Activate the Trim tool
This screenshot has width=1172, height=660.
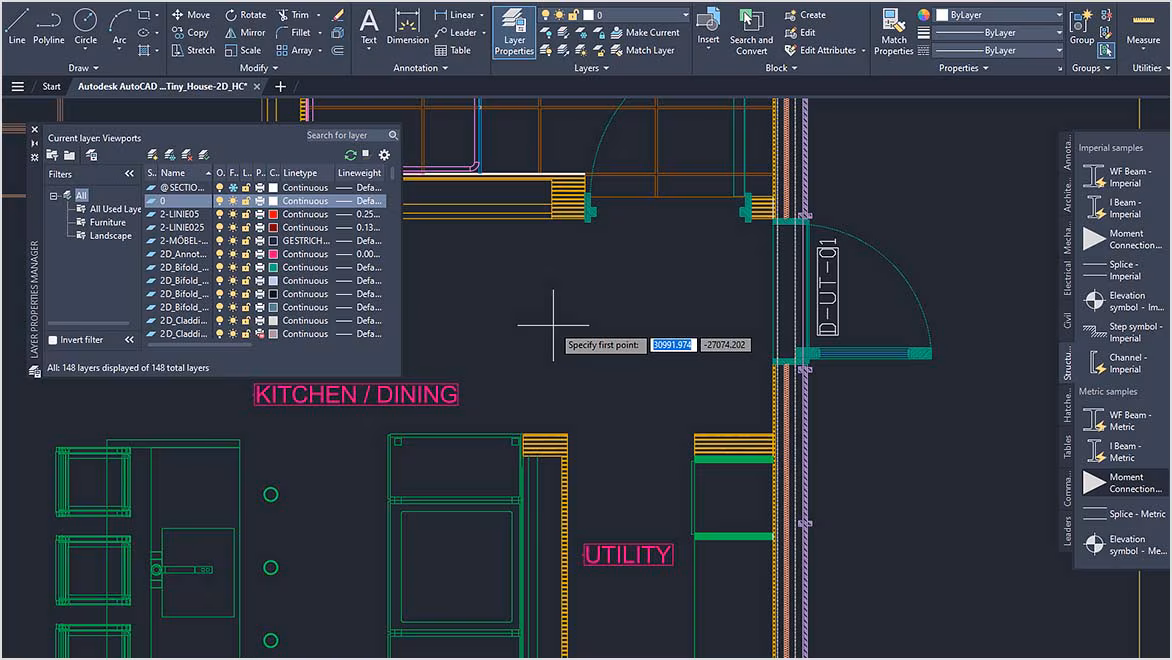pos(293,14)
